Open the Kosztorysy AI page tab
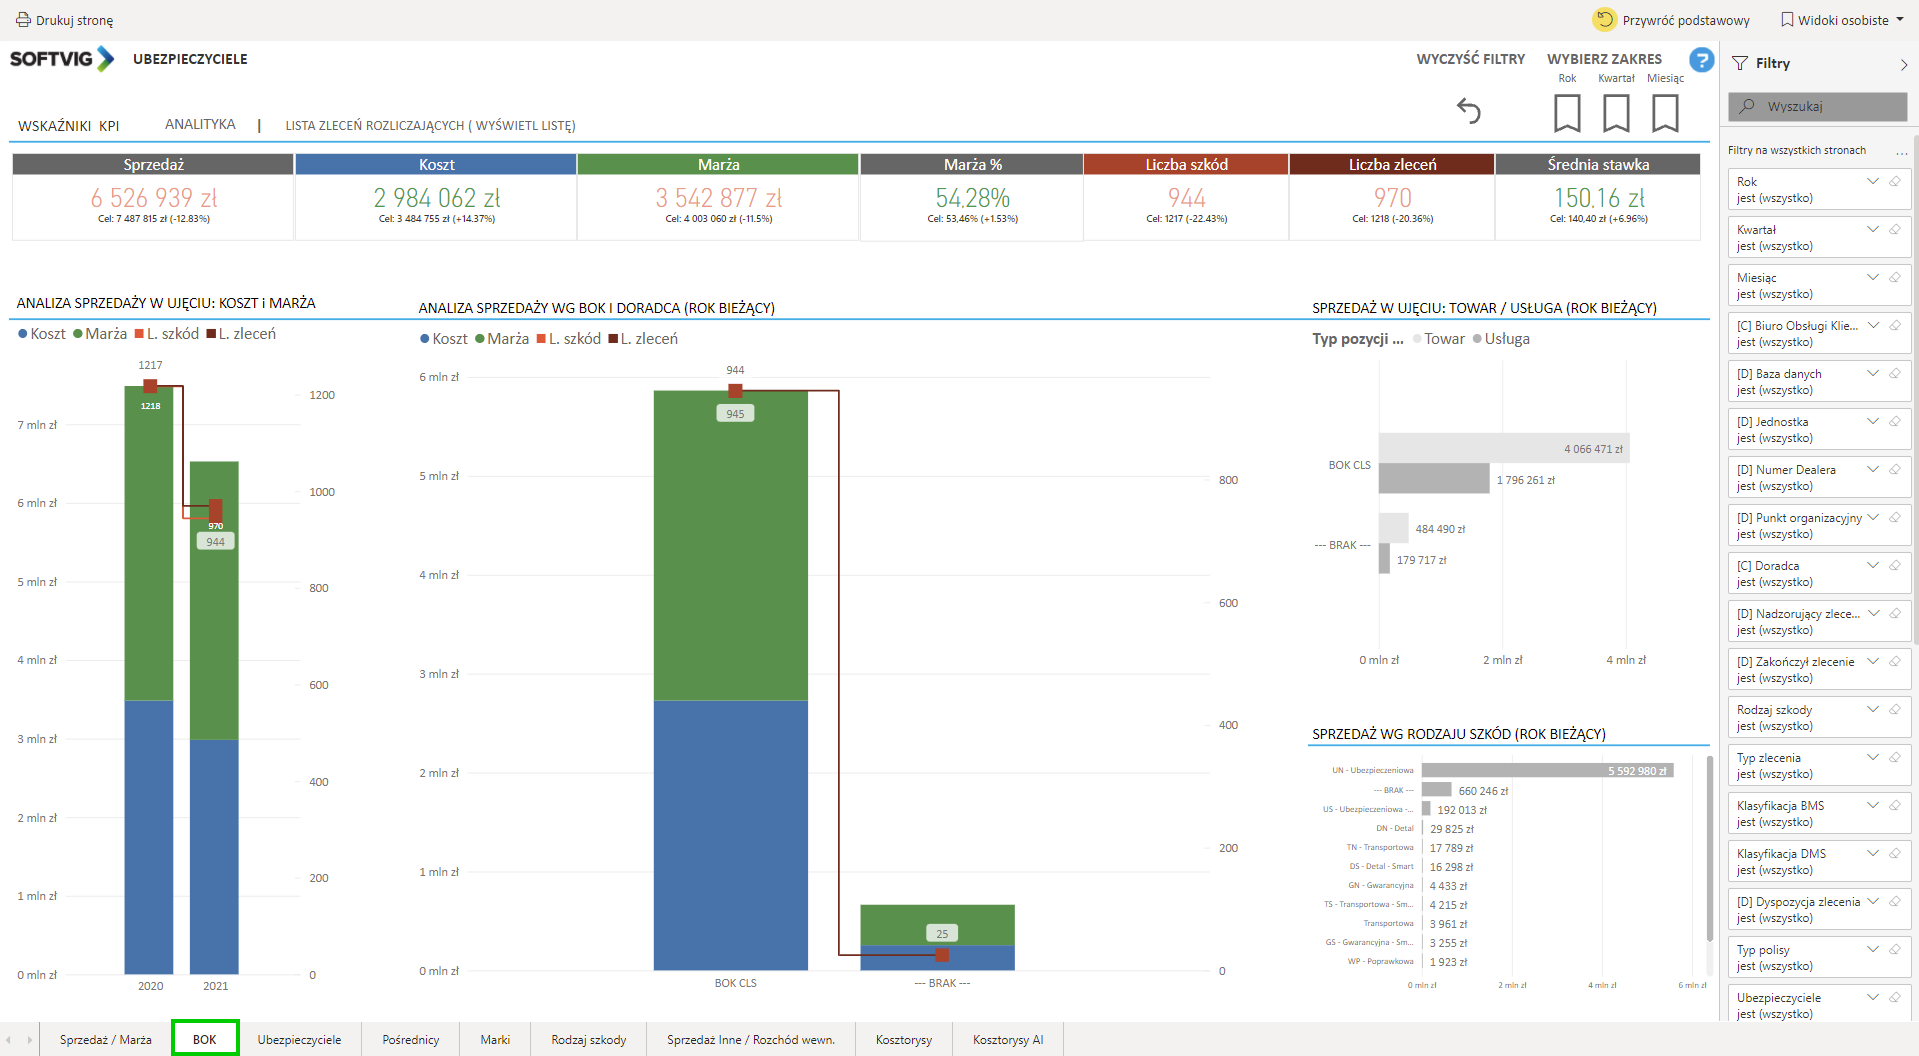Screen dimensions: 1919x1056 [1007, 1040]
